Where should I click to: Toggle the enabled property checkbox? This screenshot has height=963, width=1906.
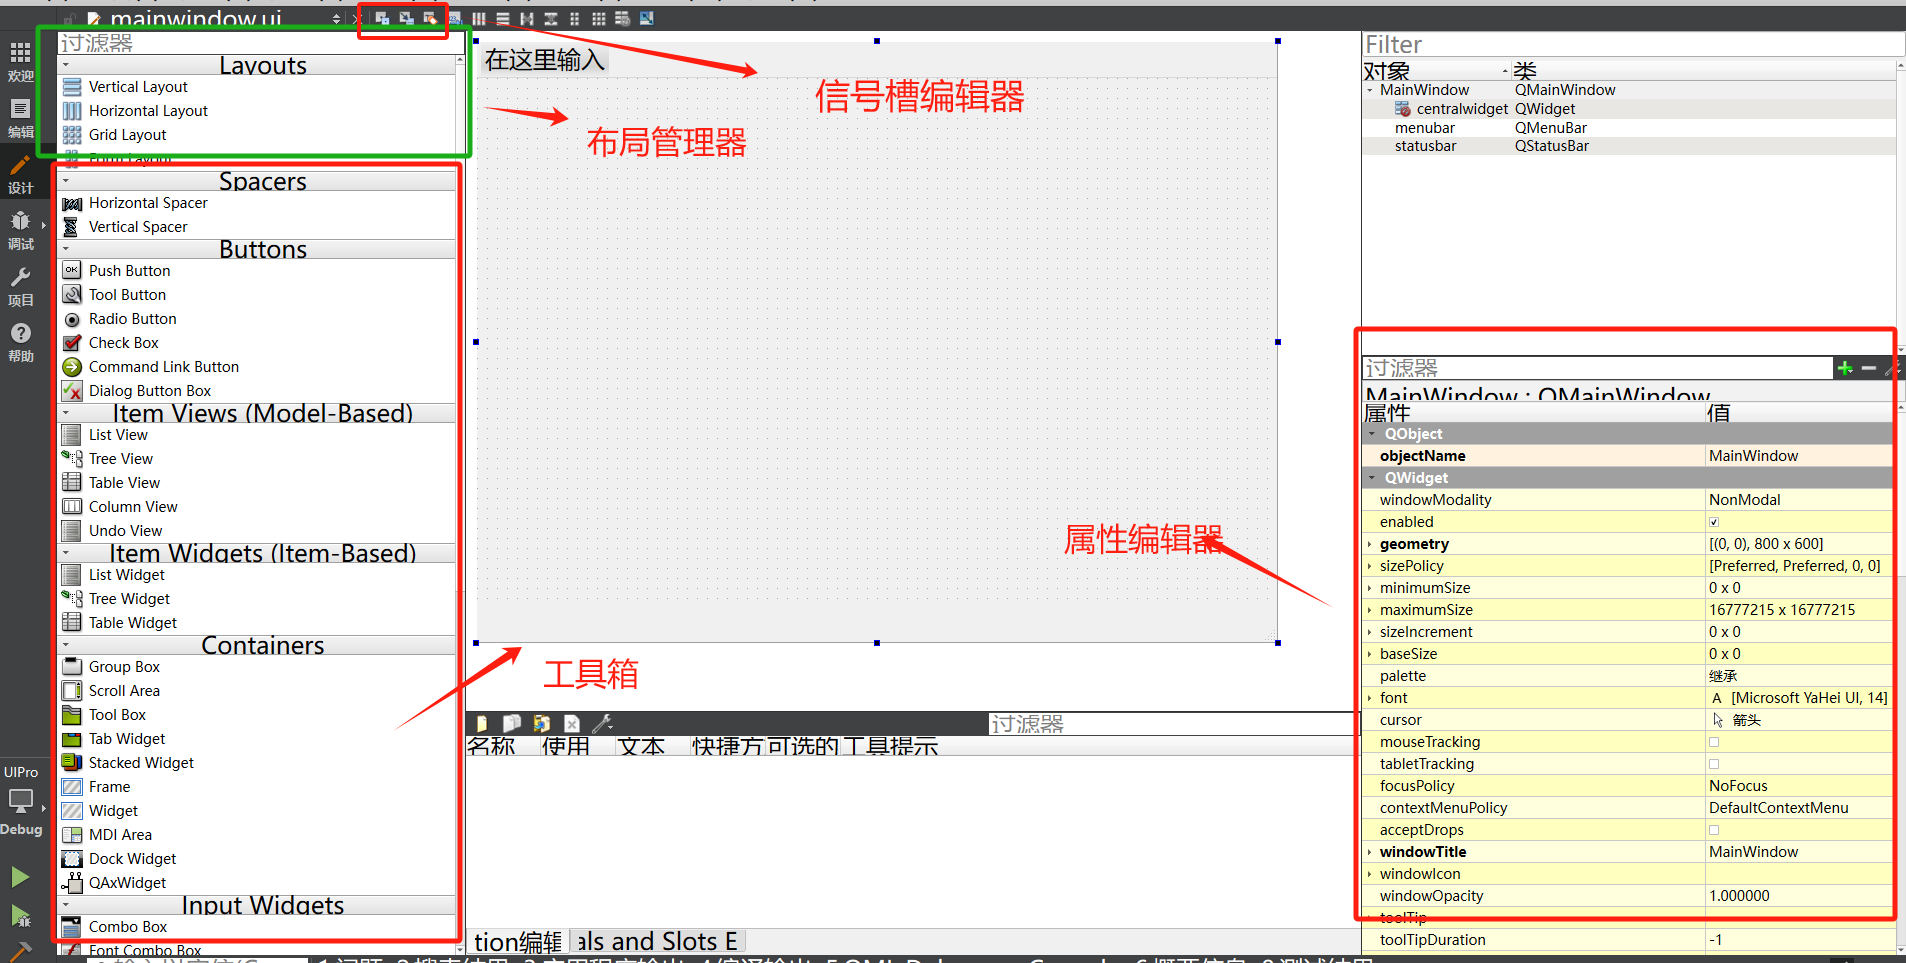[1714, 522]
